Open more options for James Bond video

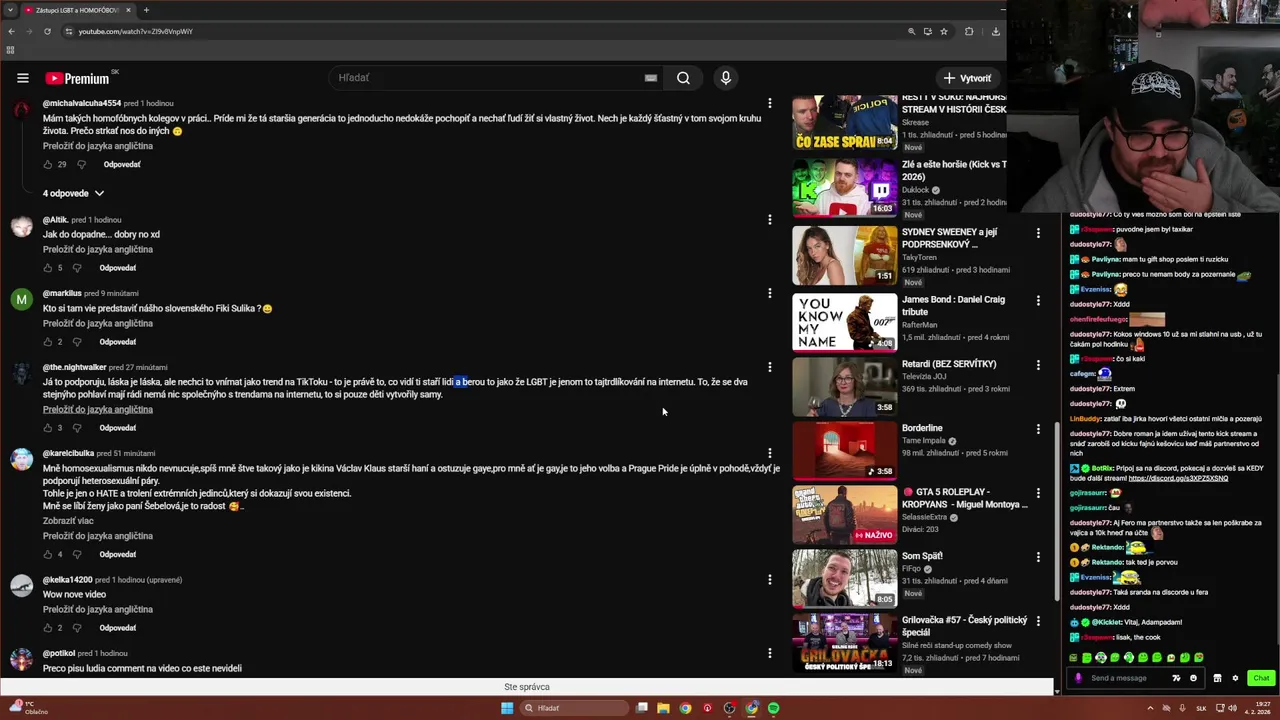click(x=1038, y=300)
